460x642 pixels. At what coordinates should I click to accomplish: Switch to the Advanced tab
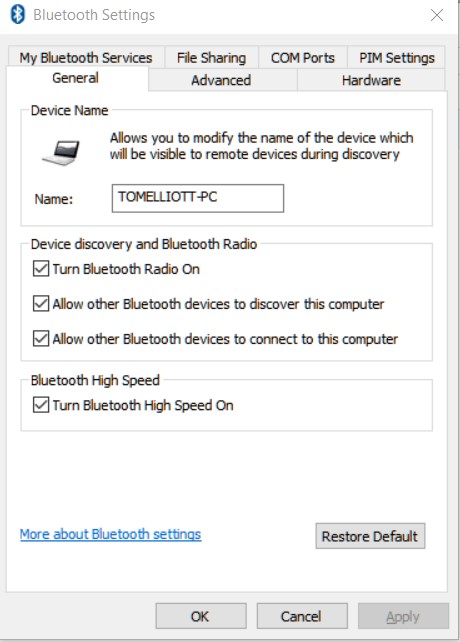[x=221, y=80]
